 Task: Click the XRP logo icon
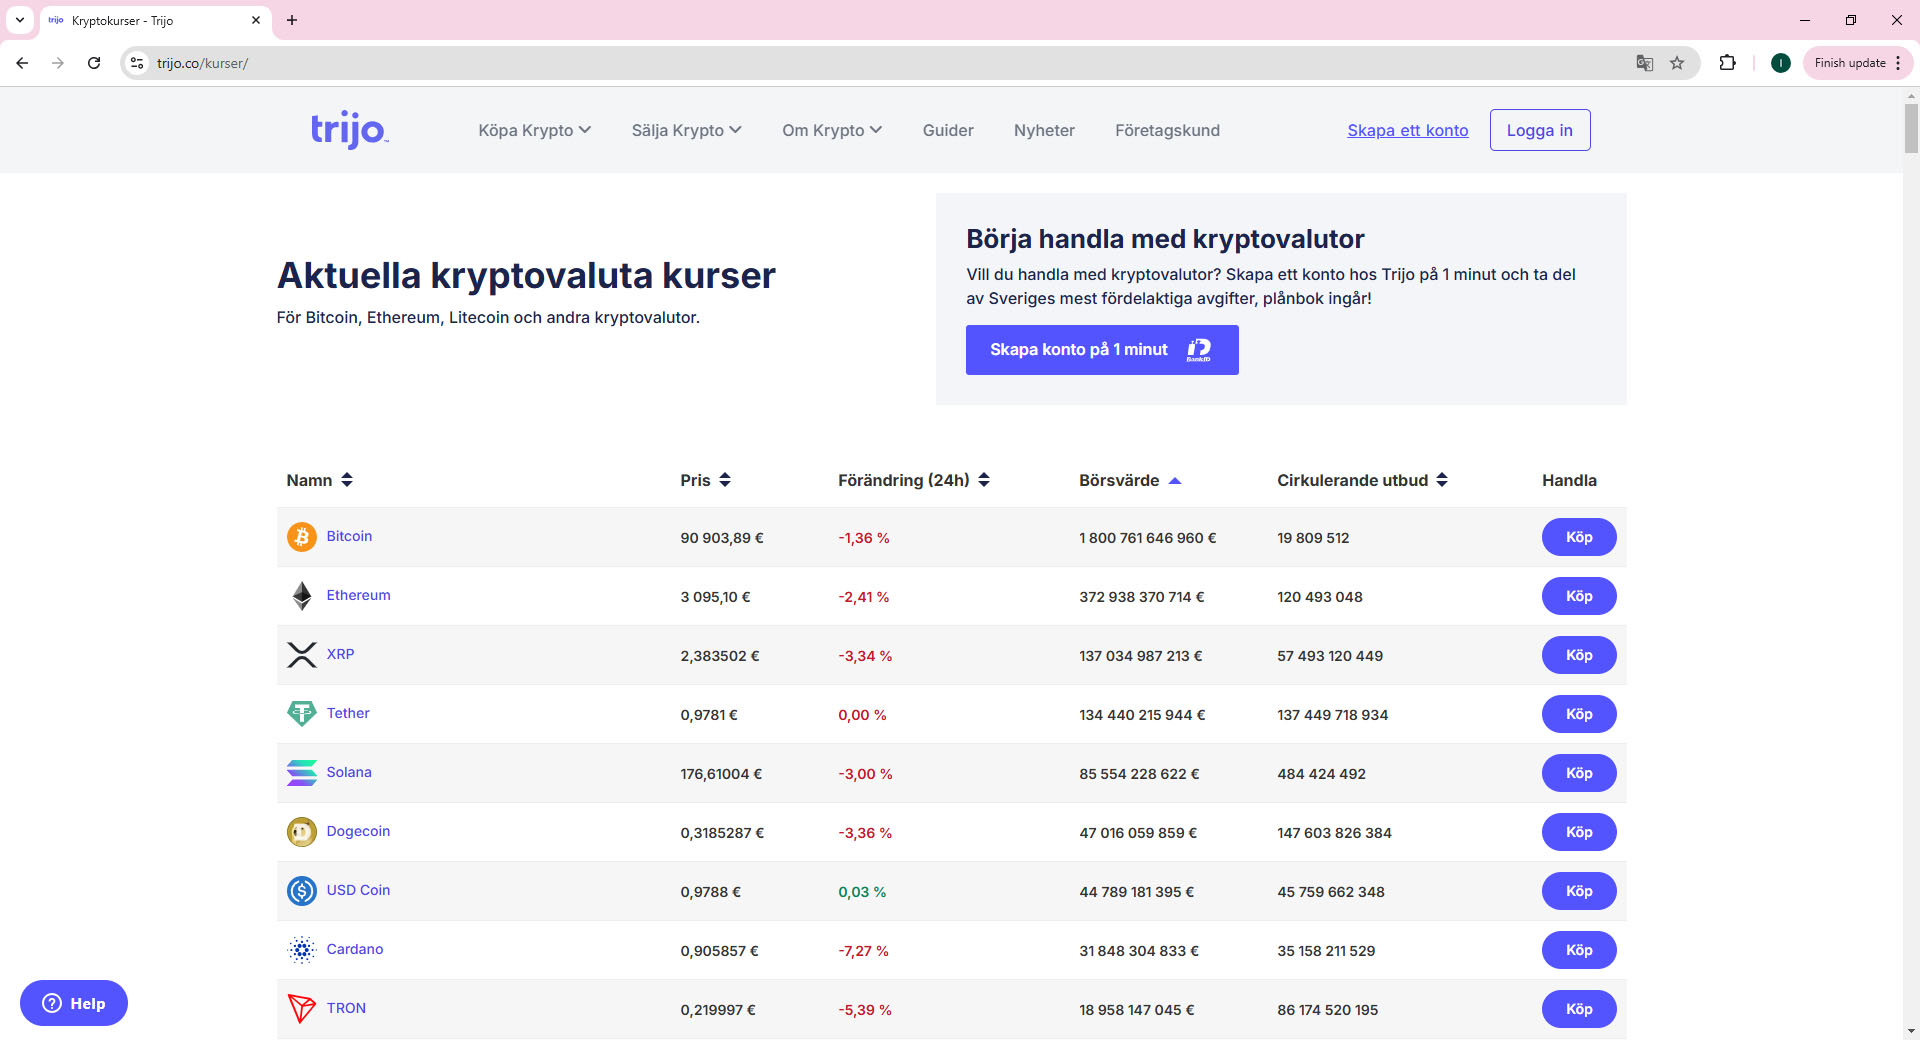[x=301, y=655]
